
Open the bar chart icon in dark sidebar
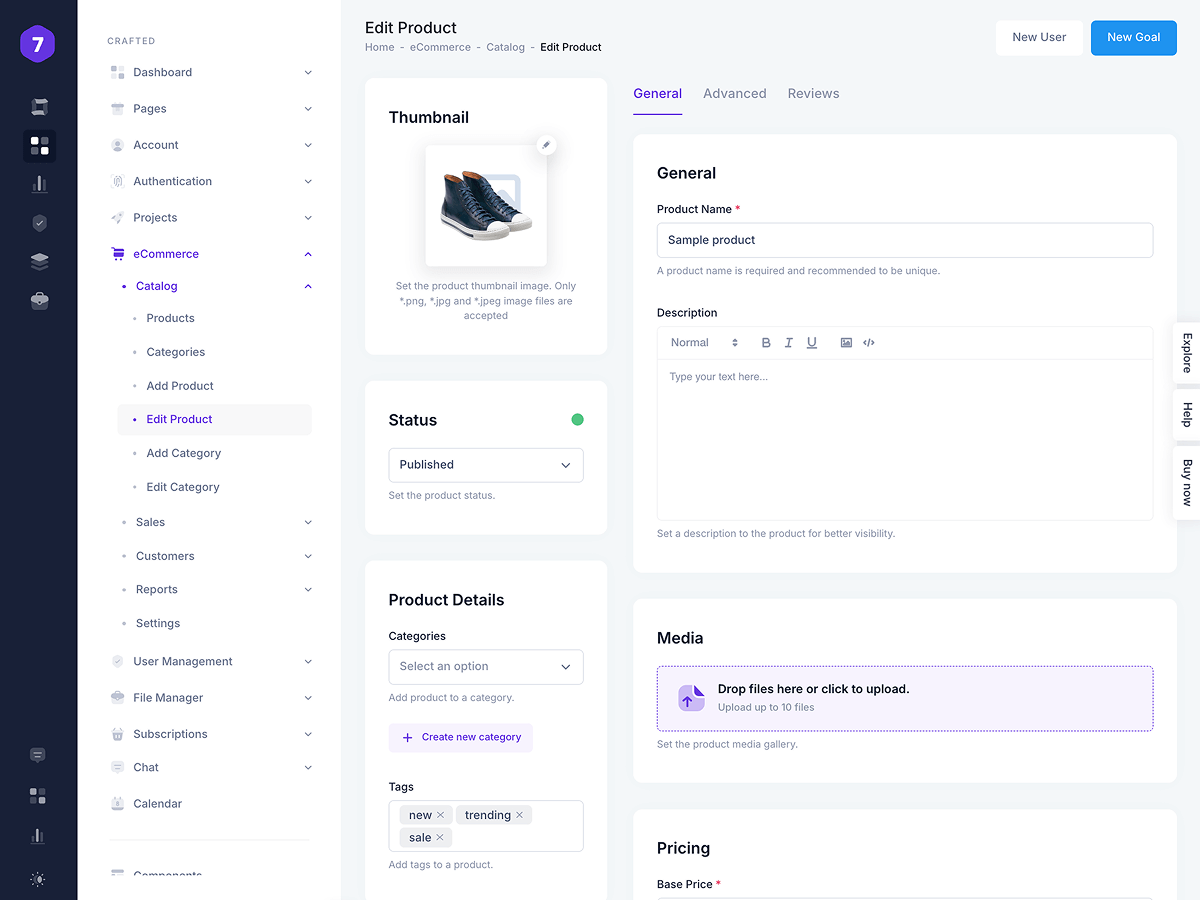[39, 184]
